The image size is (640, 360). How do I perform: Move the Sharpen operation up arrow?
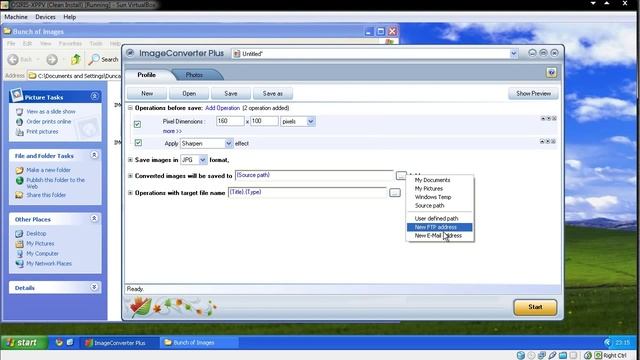542,142
